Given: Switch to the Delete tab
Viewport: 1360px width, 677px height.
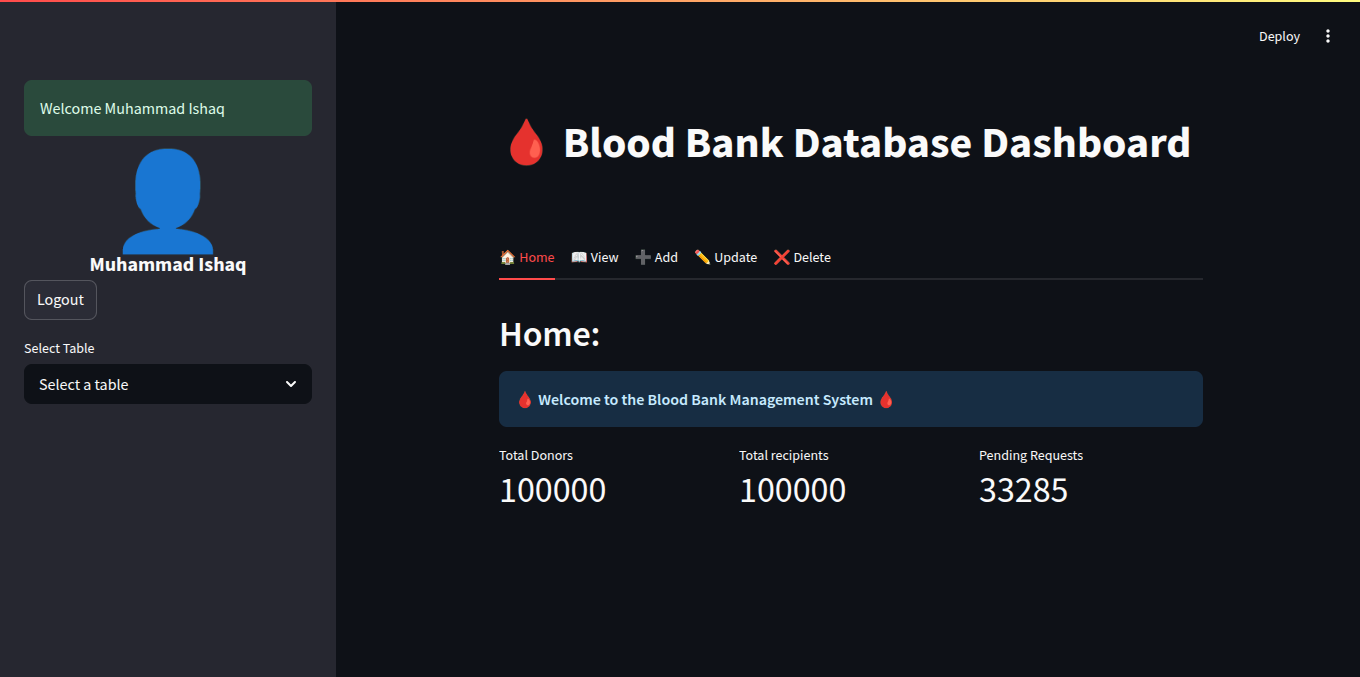Looking at the screenshot, I should coord(802,257).
